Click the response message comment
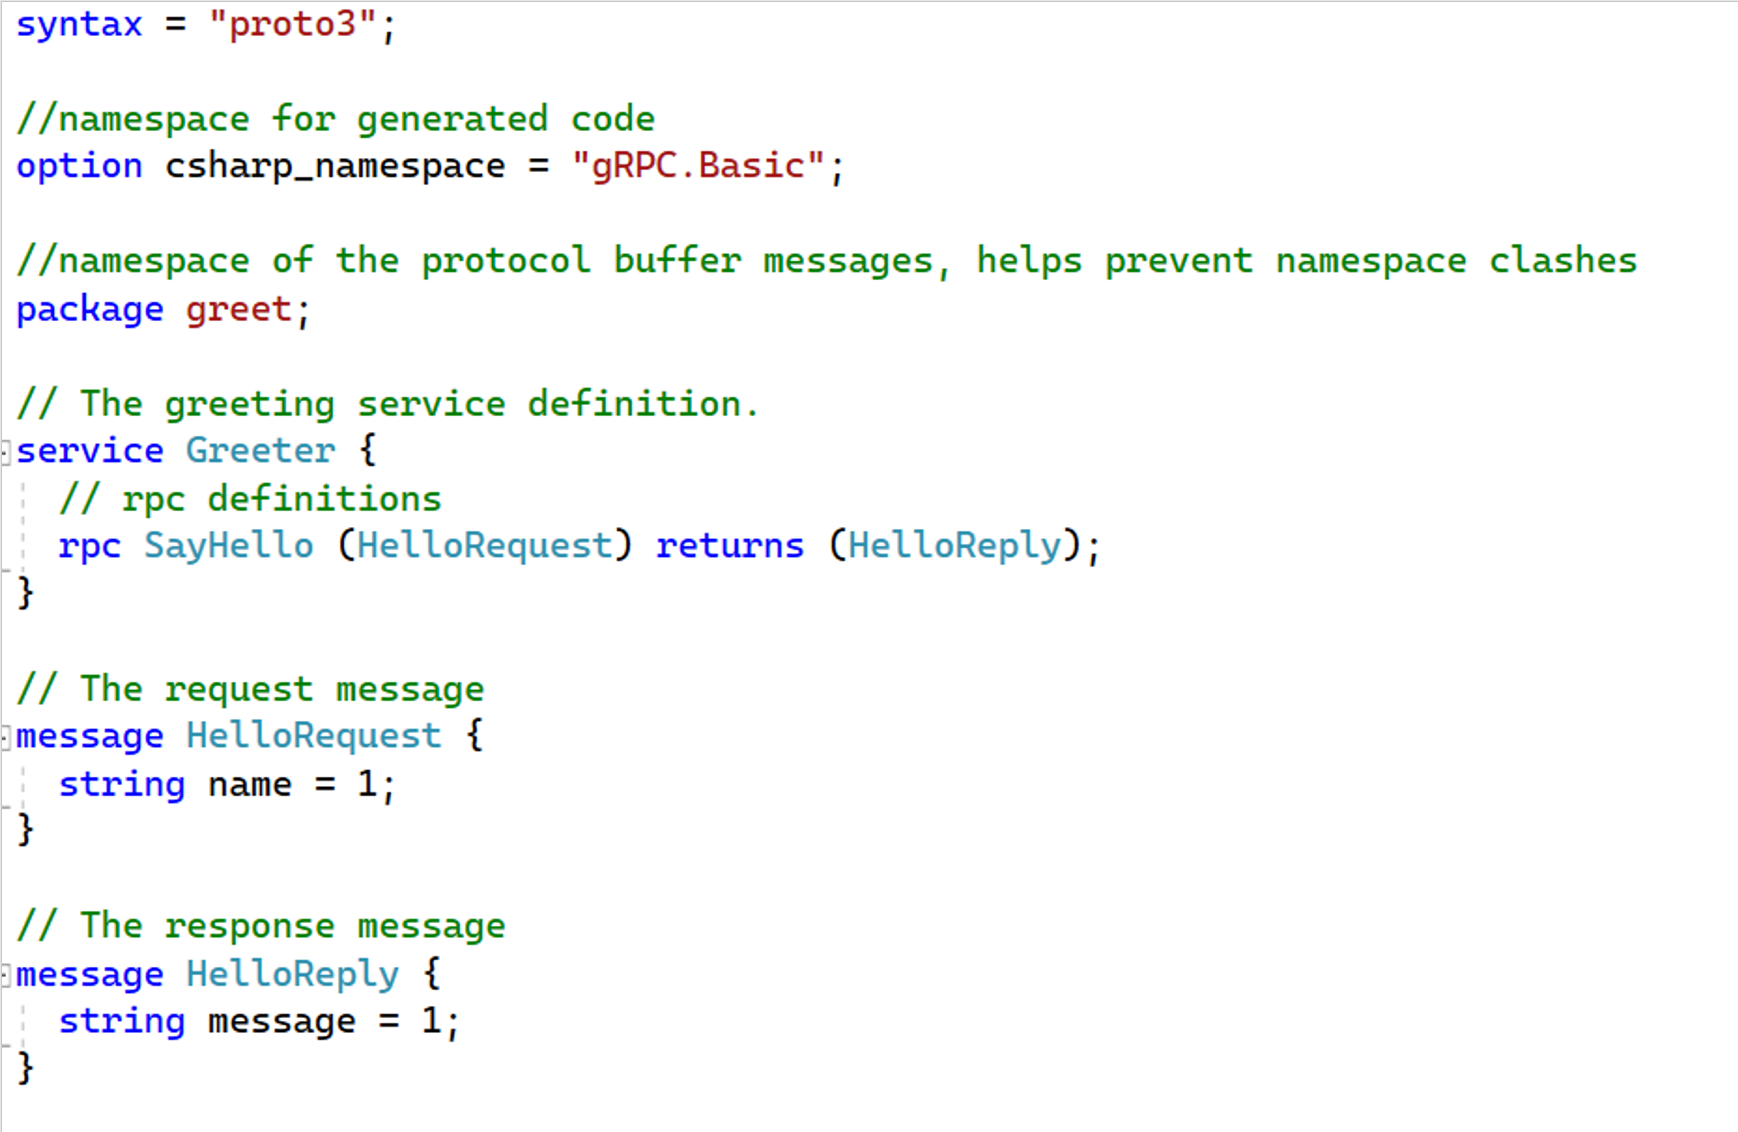The width and height of the screenshot is (1738, 1132). point(261,927)
